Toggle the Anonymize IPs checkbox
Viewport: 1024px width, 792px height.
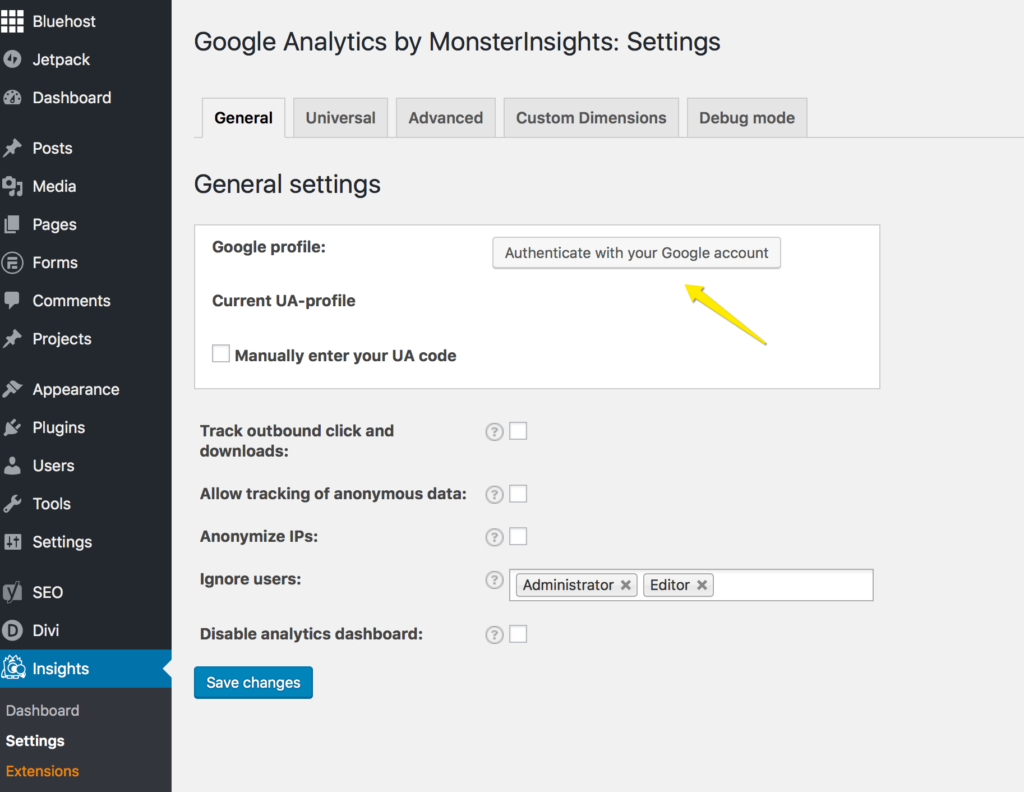[518, 536]
